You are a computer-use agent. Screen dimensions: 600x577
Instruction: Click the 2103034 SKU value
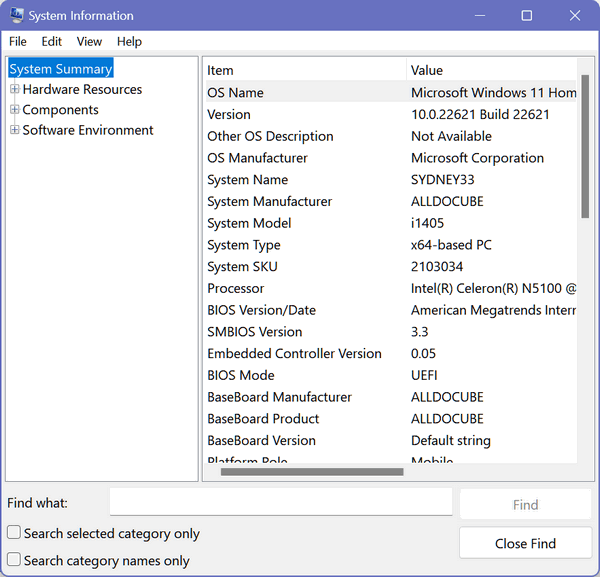[437, 267]
